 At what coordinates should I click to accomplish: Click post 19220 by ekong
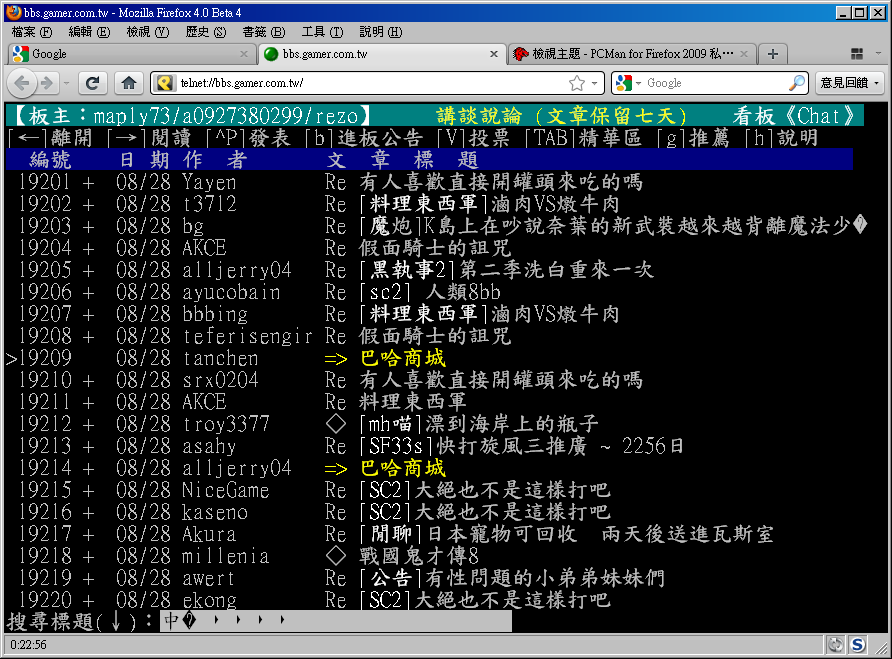[314, 600]
